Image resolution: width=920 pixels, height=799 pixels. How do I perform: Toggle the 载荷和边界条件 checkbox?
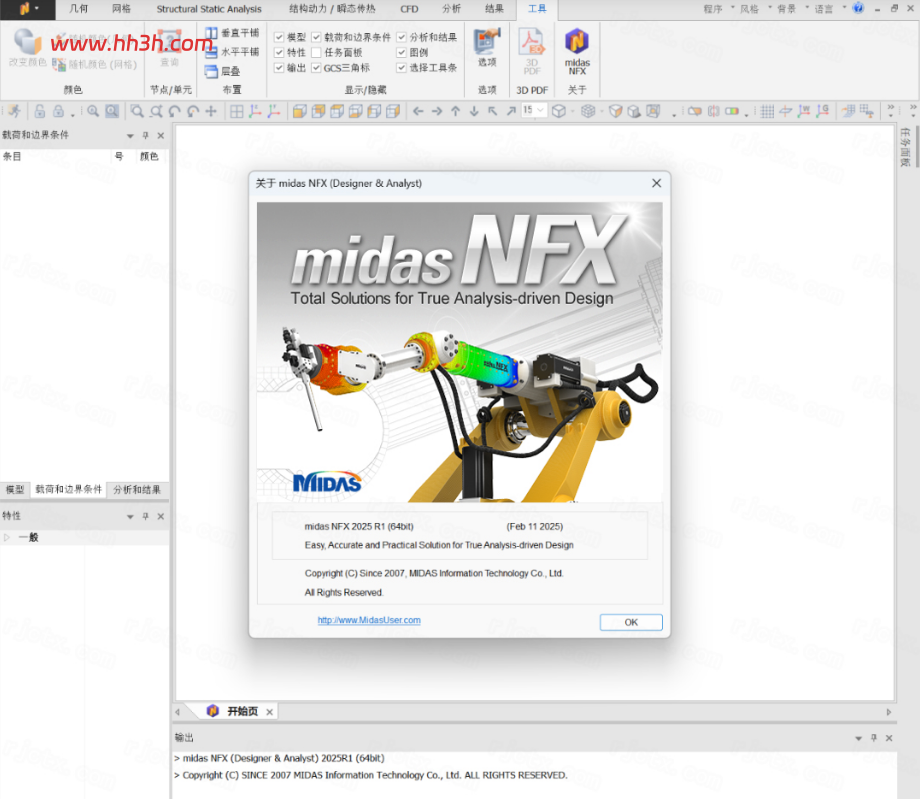(316, 37)
